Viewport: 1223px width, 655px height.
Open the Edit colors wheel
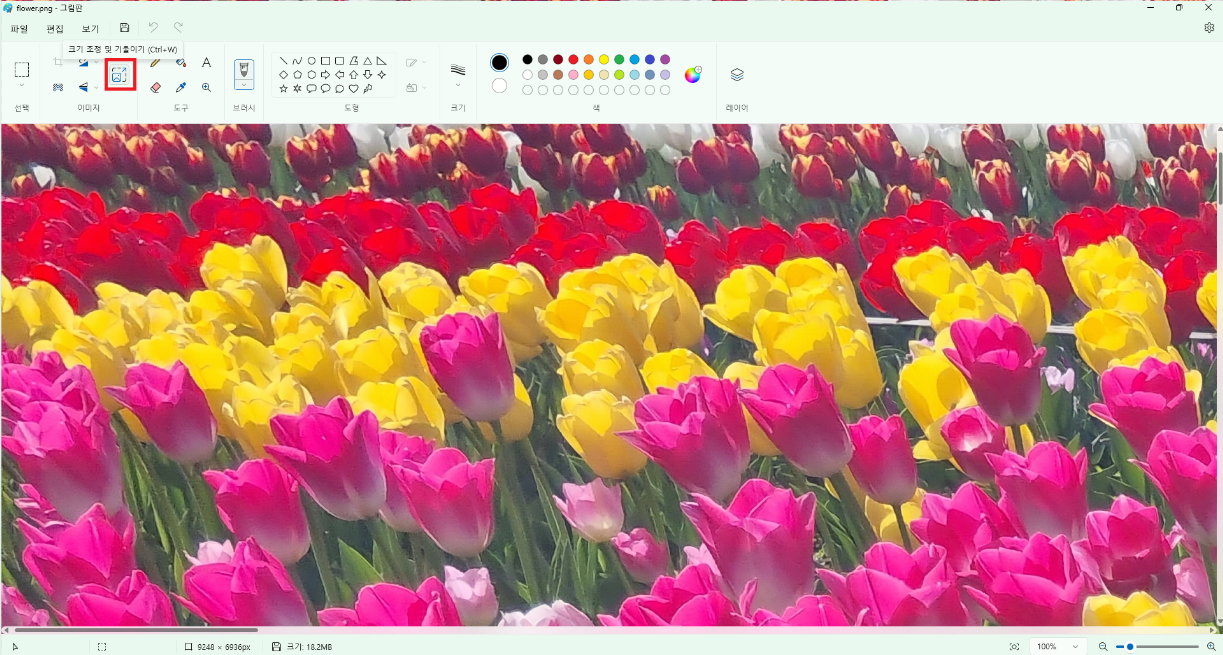click(692, 75)
